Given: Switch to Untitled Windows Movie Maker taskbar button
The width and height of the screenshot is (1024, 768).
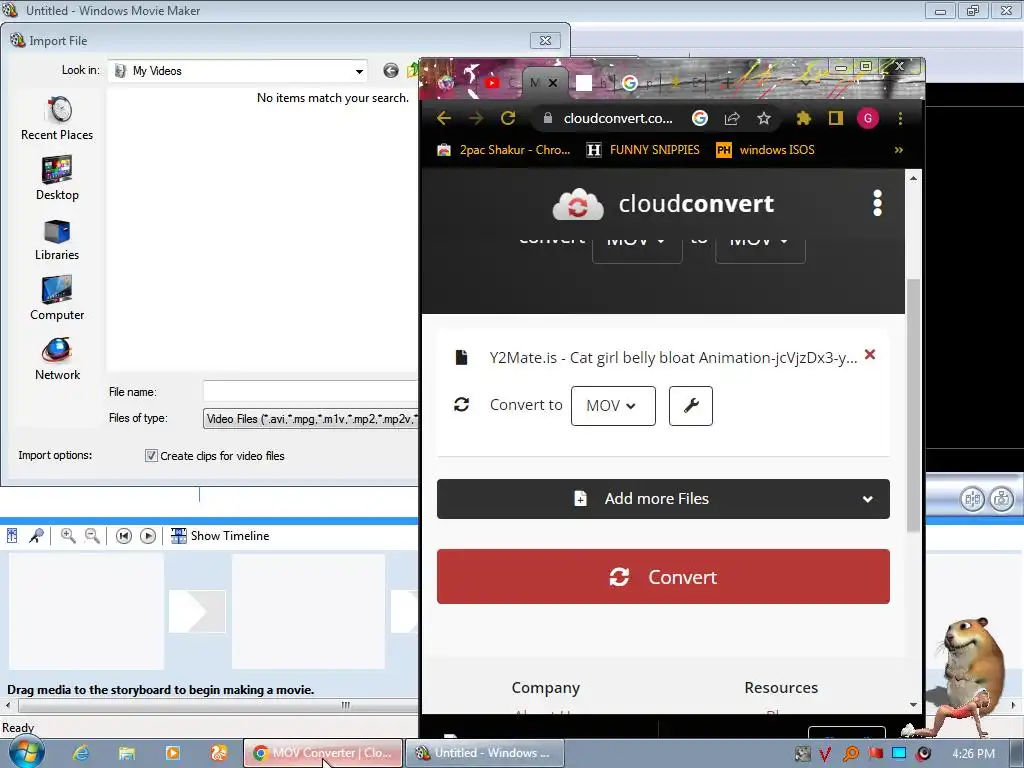Looking at the screenshot, I should (485, 753).
